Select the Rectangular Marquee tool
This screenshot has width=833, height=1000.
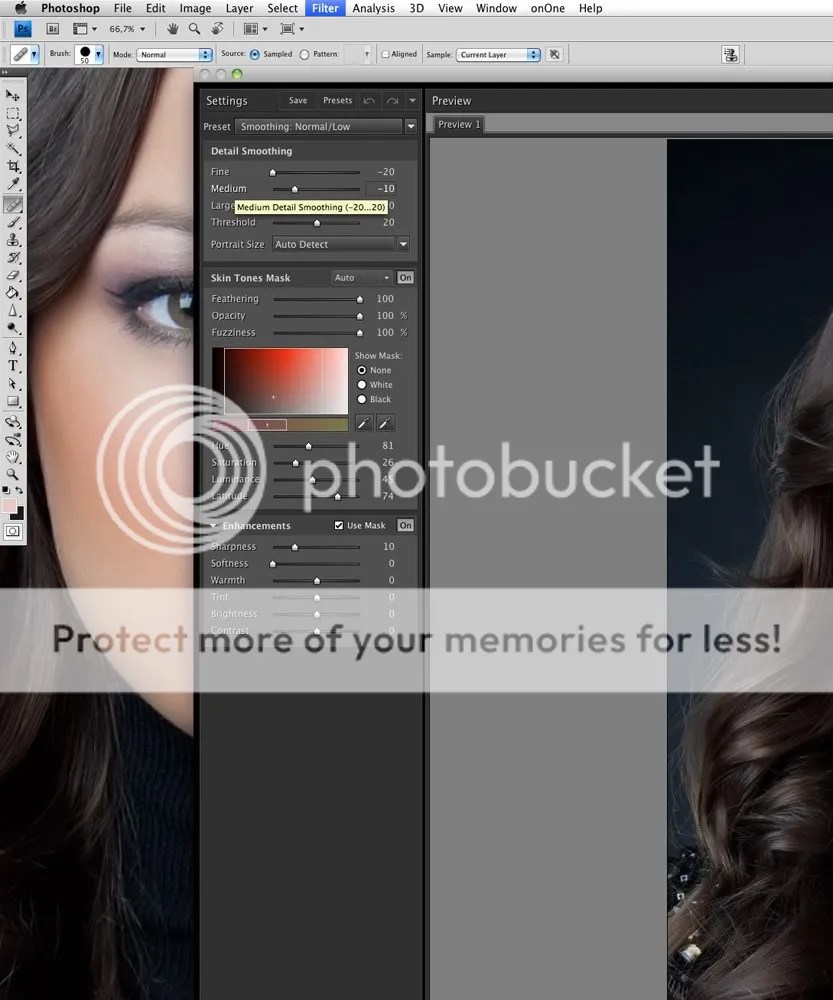tap(13, 114)
